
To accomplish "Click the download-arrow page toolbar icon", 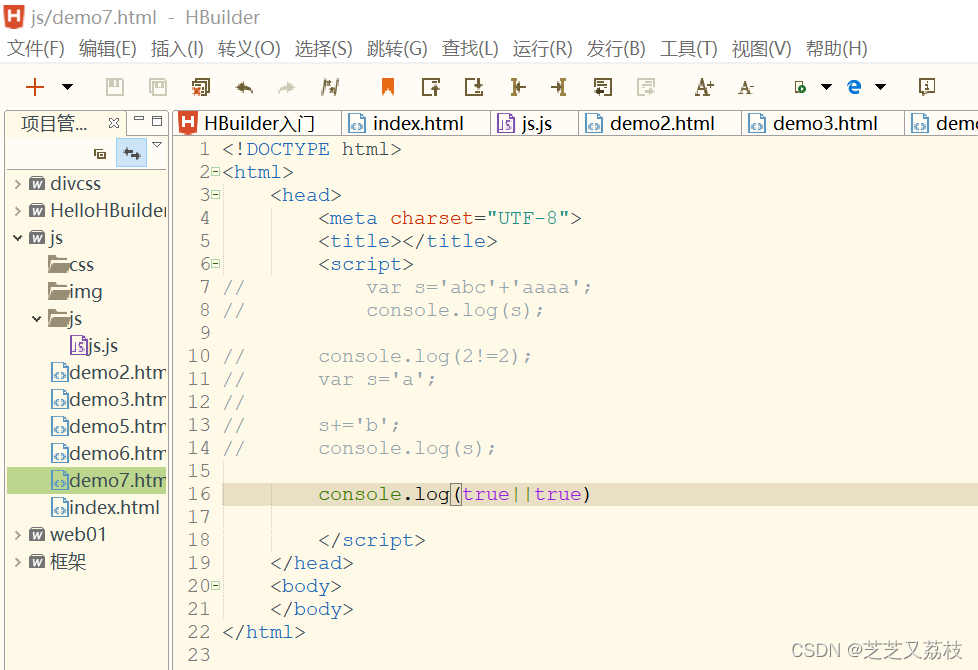I will click(x=474, y=87).
